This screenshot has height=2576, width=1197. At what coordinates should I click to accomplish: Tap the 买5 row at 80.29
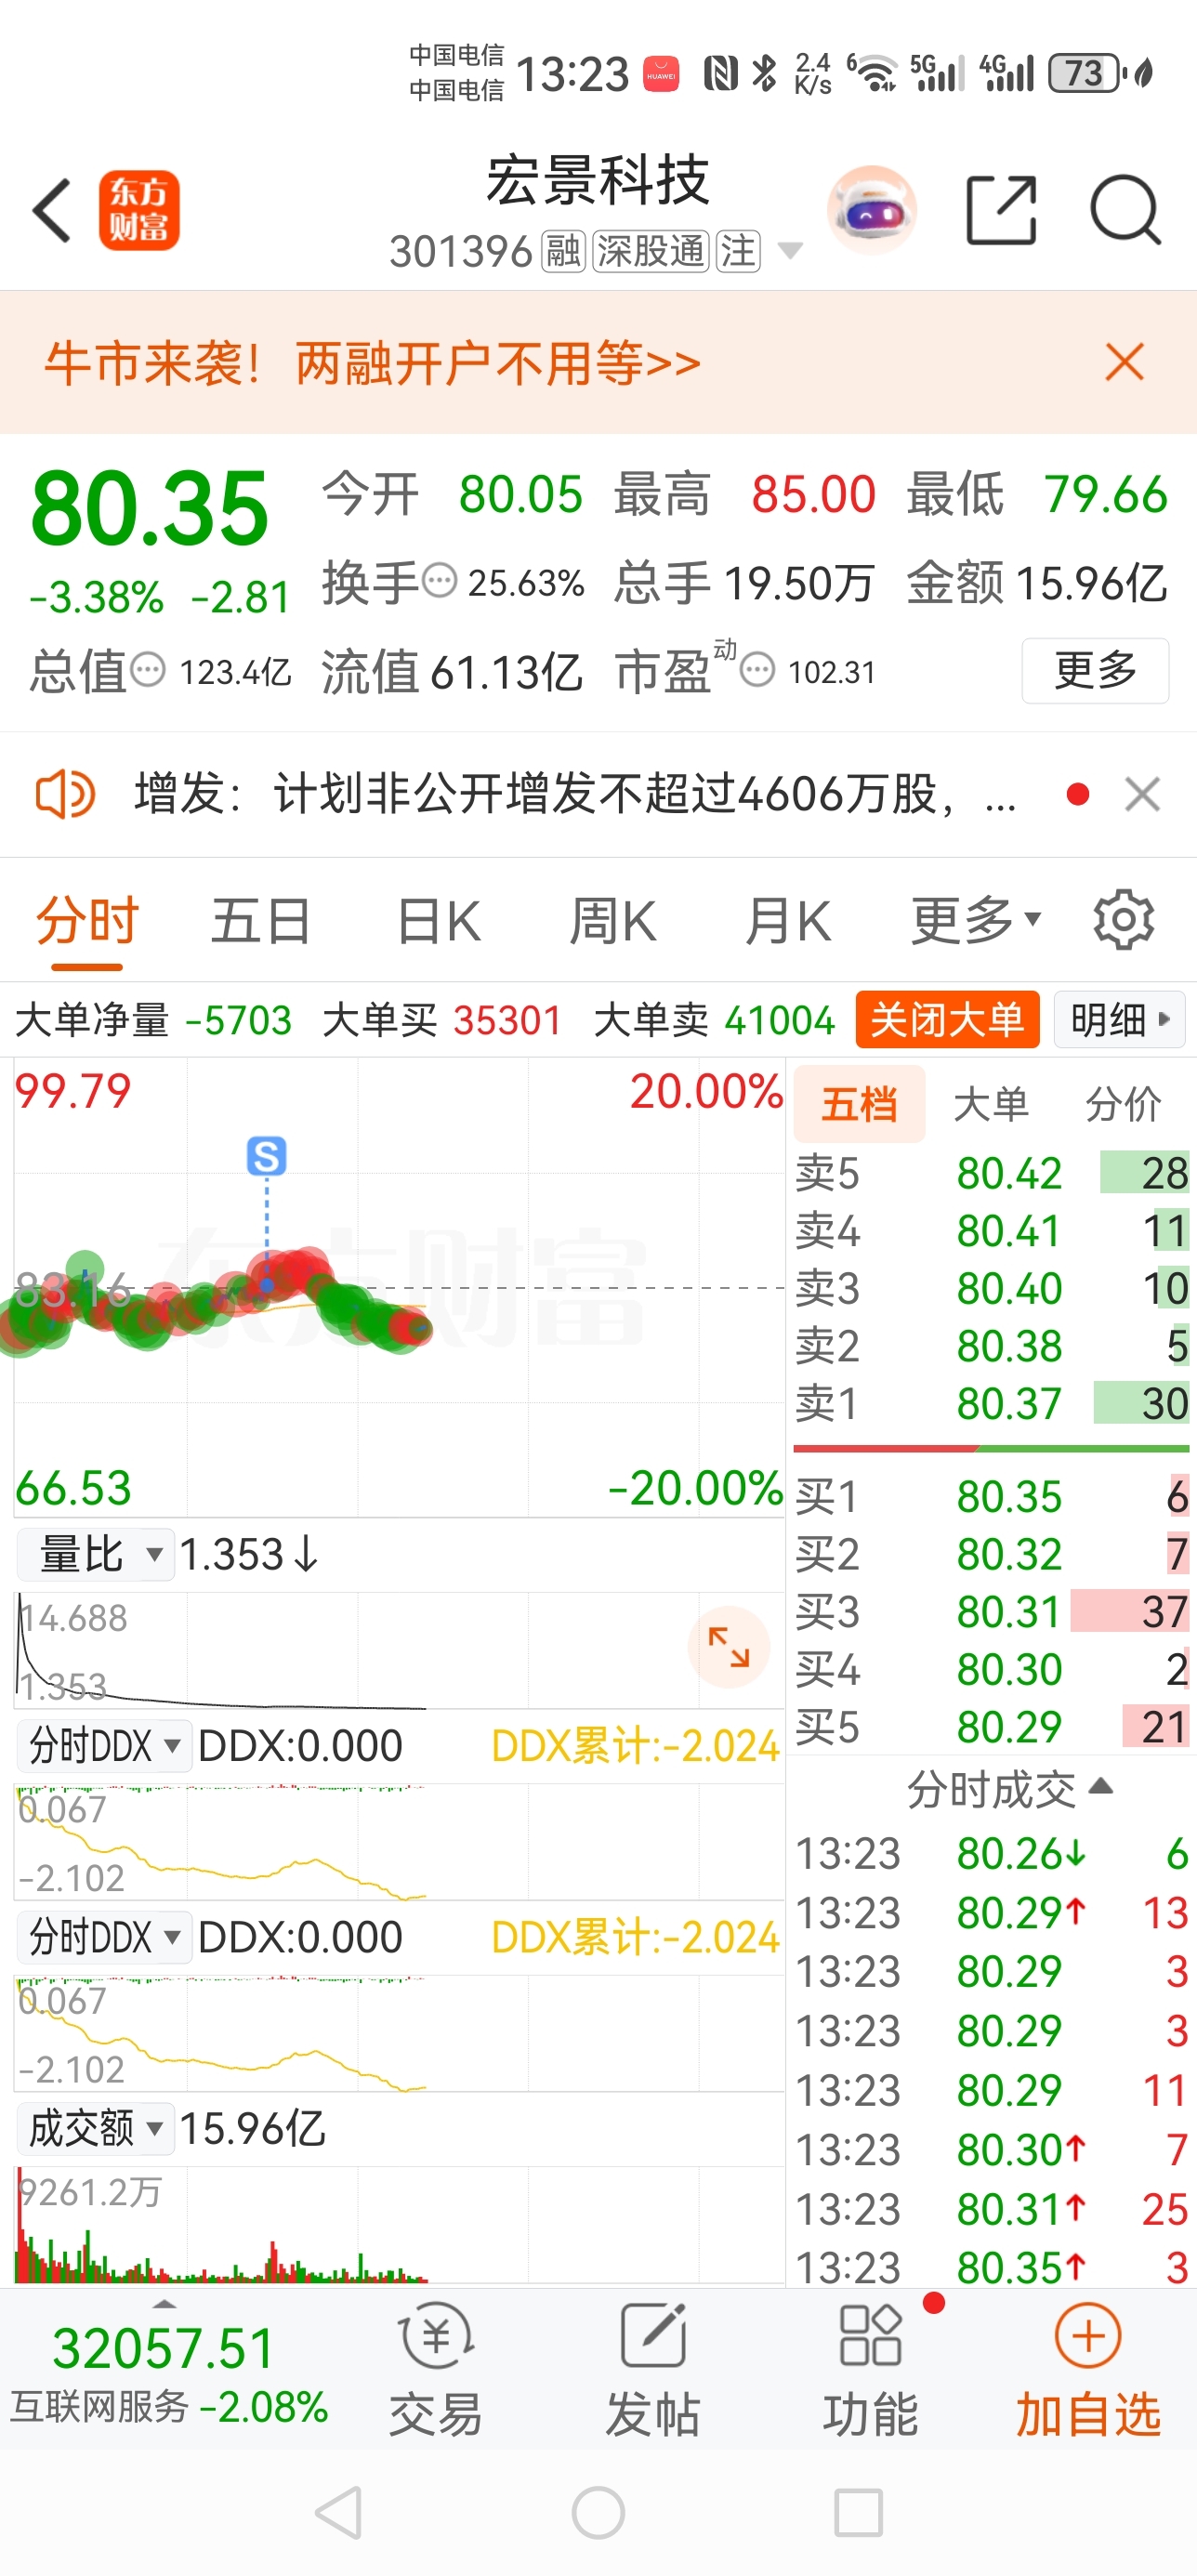point(991,1727)
